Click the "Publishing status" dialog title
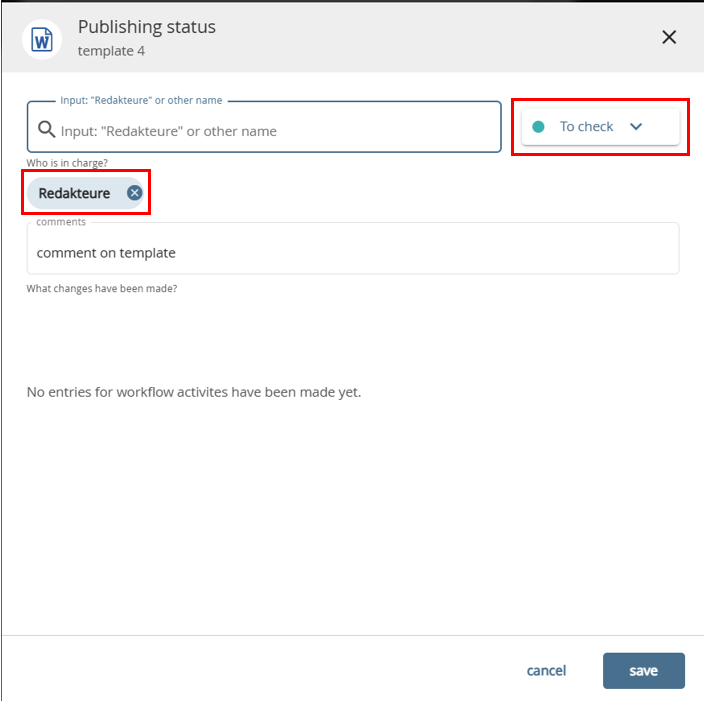The width and height of the screenshot is (704, 701). 146,27
